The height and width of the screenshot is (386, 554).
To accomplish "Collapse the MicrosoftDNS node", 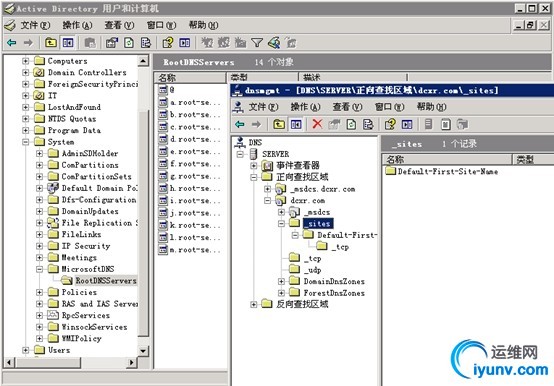I will click(40, 269).
